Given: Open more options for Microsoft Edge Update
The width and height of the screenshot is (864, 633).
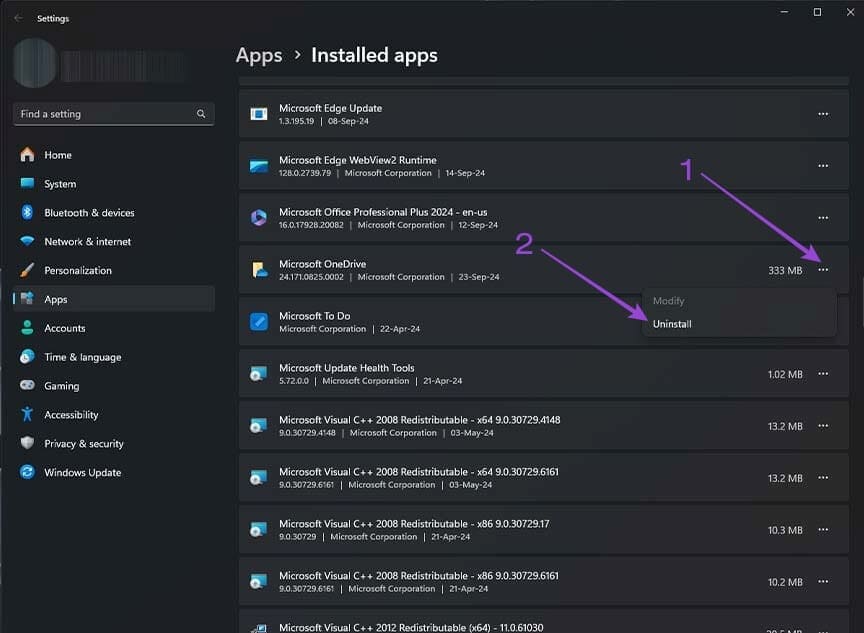Looking at the screenshot, I should coord(823,114).
